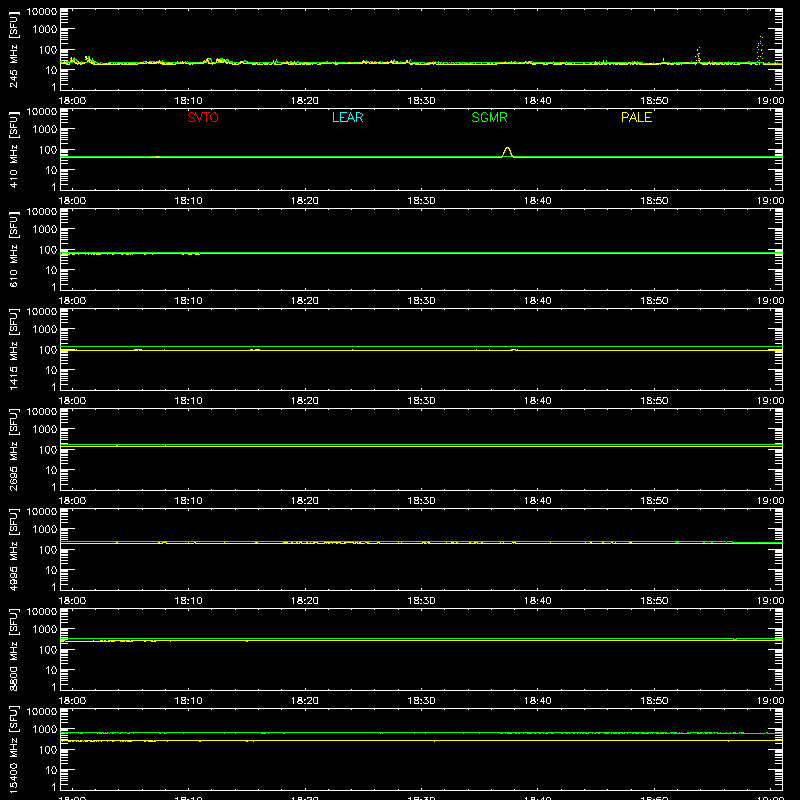Click the green SGMR trace in 15400 MHz panel
Screen dimensions: 800x800
point(421,733)
